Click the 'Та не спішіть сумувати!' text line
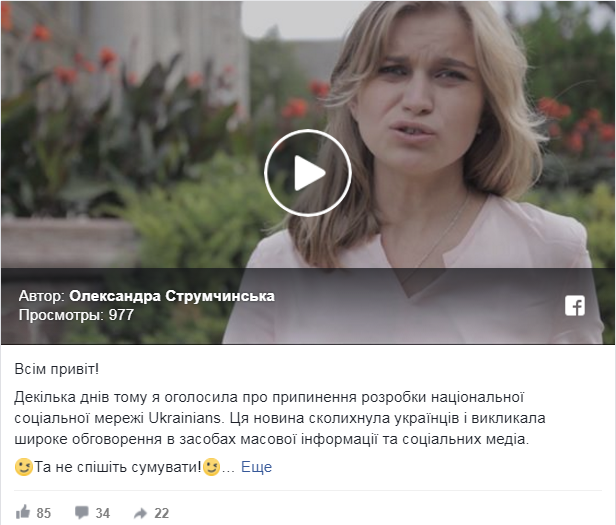The height and width of the screenshot is (525, 616). 118,467
